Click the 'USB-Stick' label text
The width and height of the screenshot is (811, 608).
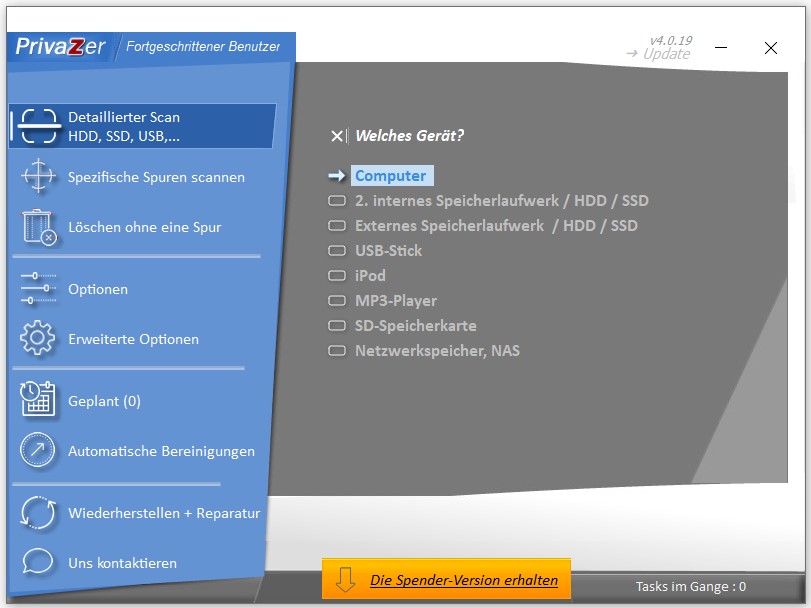click(388, 251)
